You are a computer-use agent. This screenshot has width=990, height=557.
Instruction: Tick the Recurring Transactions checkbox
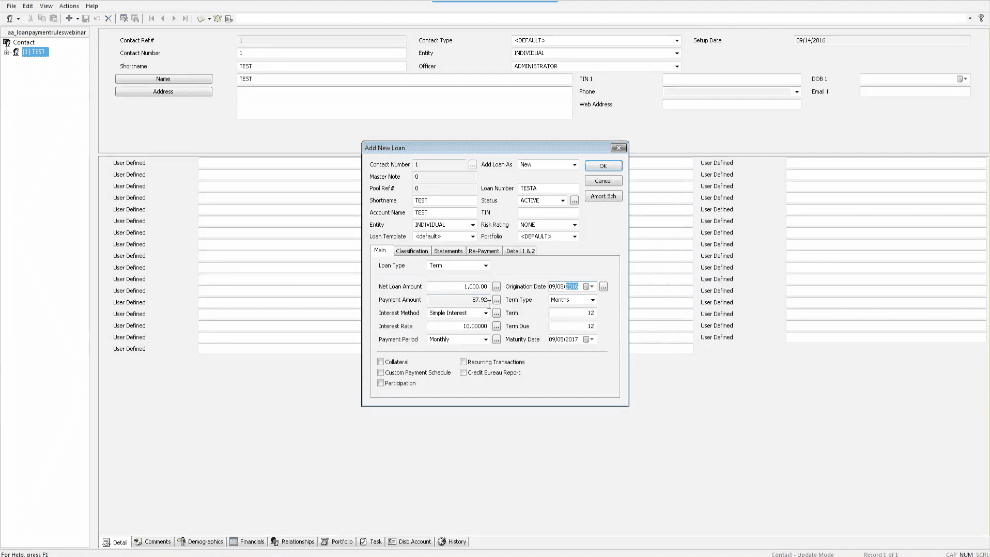click(463, 362)
